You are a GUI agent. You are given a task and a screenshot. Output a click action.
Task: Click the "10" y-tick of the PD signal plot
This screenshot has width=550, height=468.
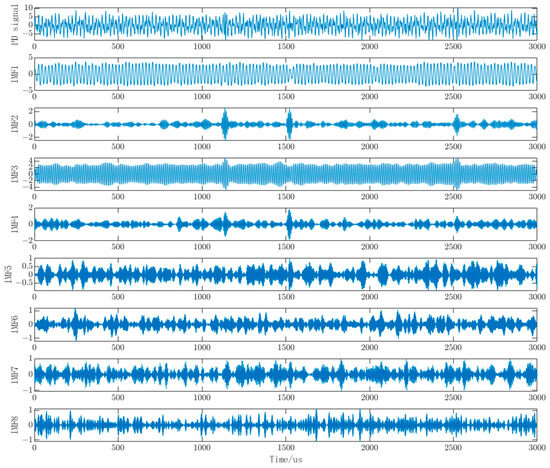pos(28,7)
